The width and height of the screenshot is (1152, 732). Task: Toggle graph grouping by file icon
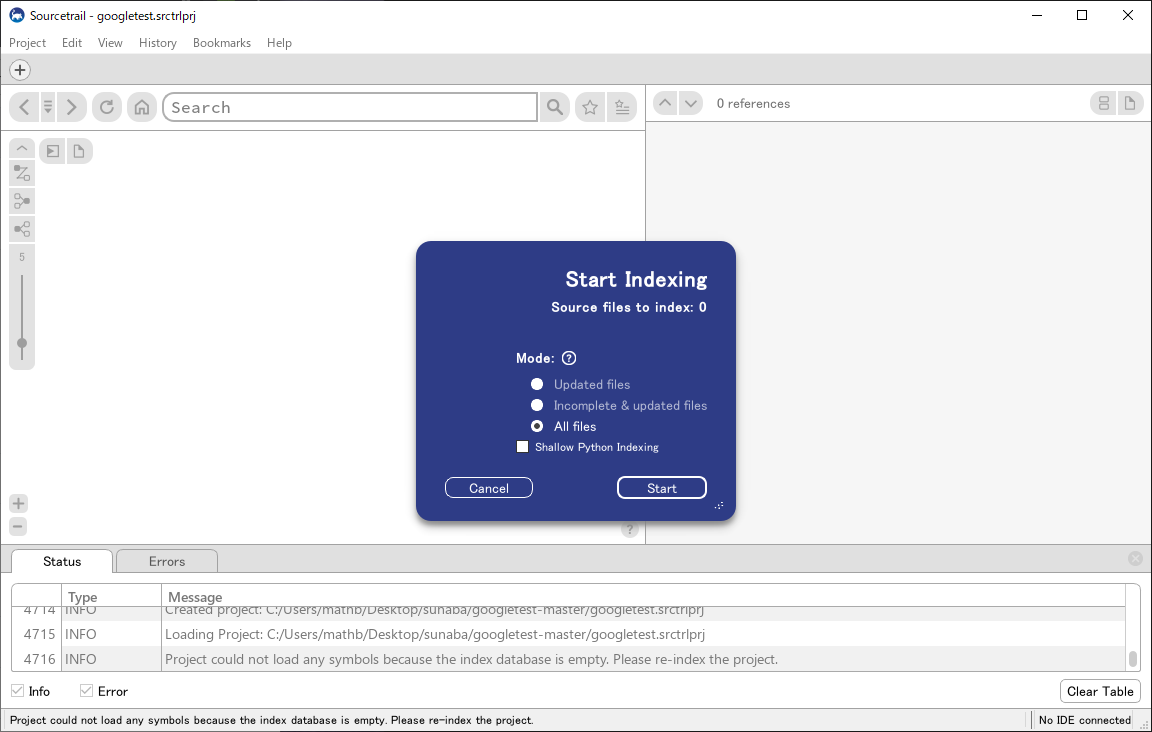[x=79, y=151]
